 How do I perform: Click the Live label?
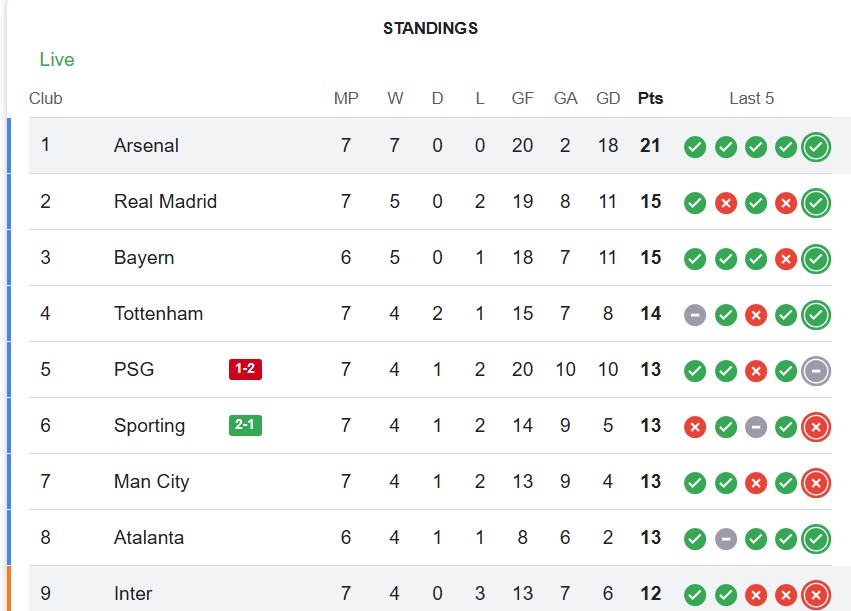coord(57,60)
